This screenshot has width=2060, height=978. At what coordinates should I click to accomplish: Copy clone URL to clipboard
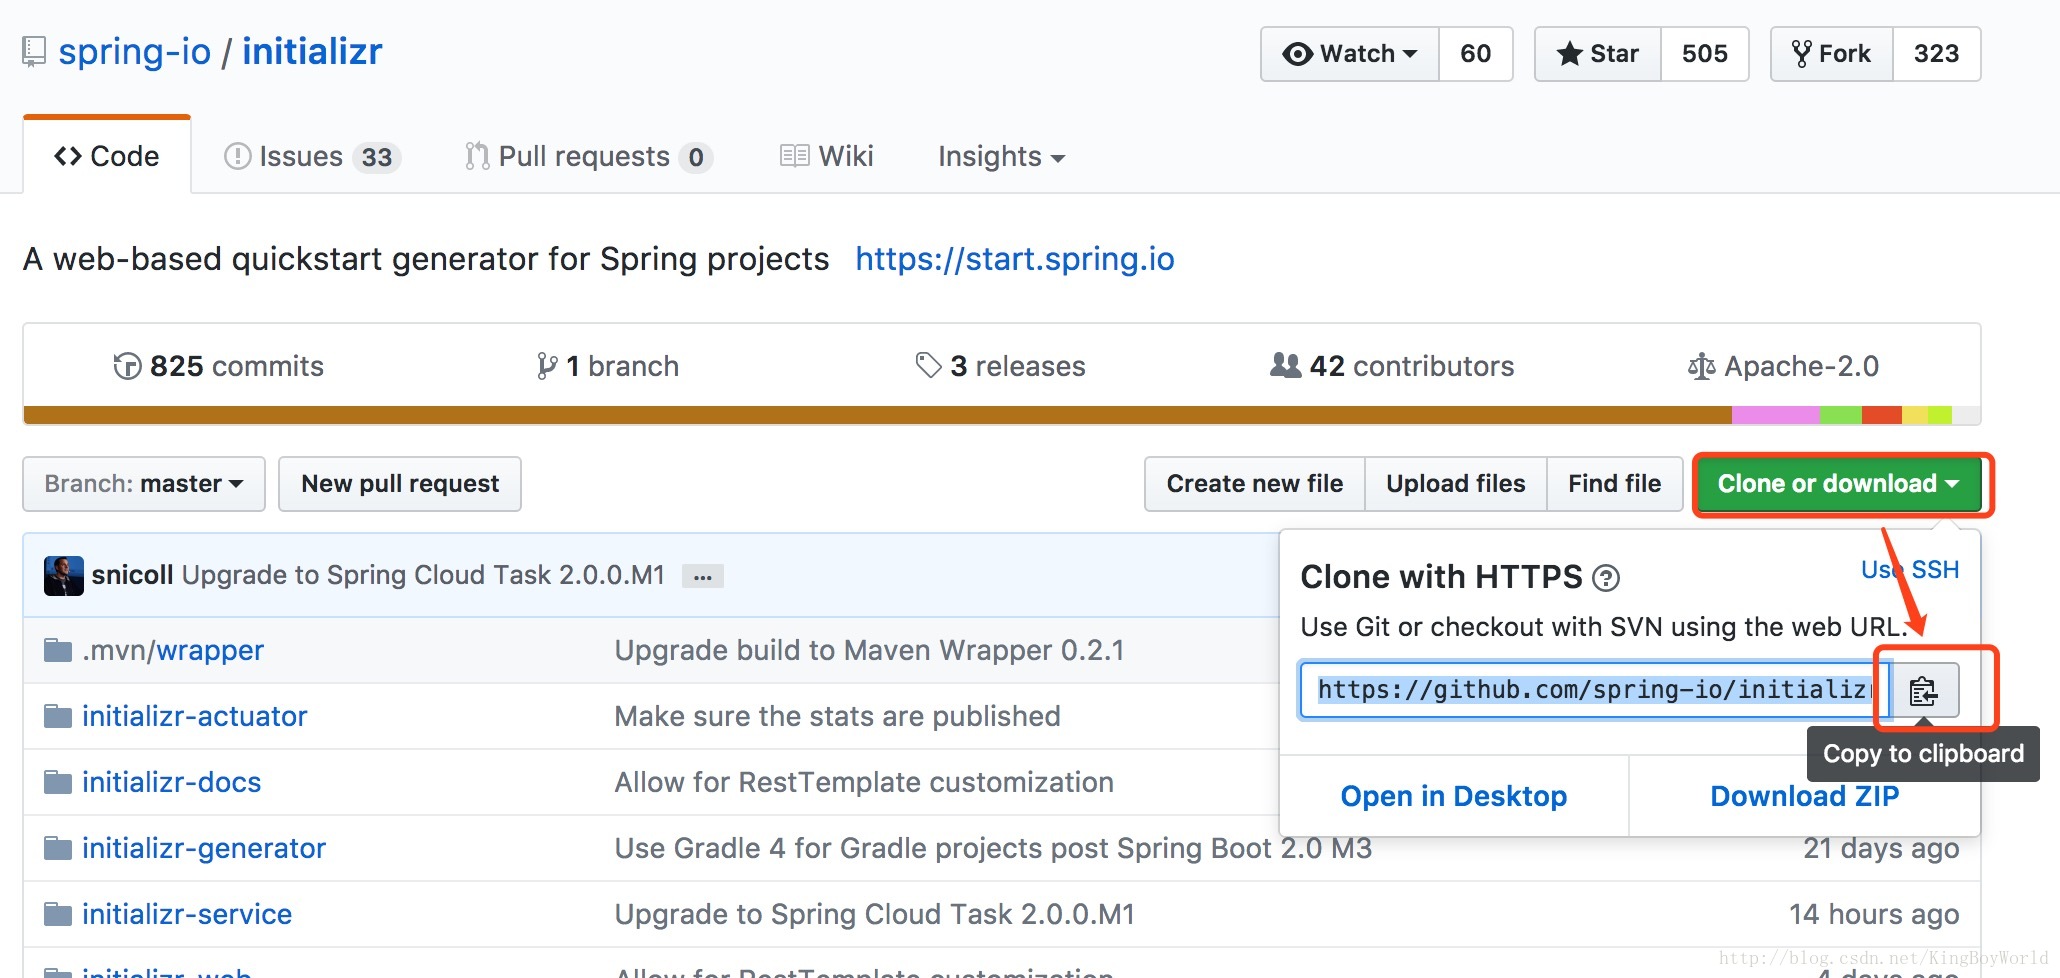1923,690
